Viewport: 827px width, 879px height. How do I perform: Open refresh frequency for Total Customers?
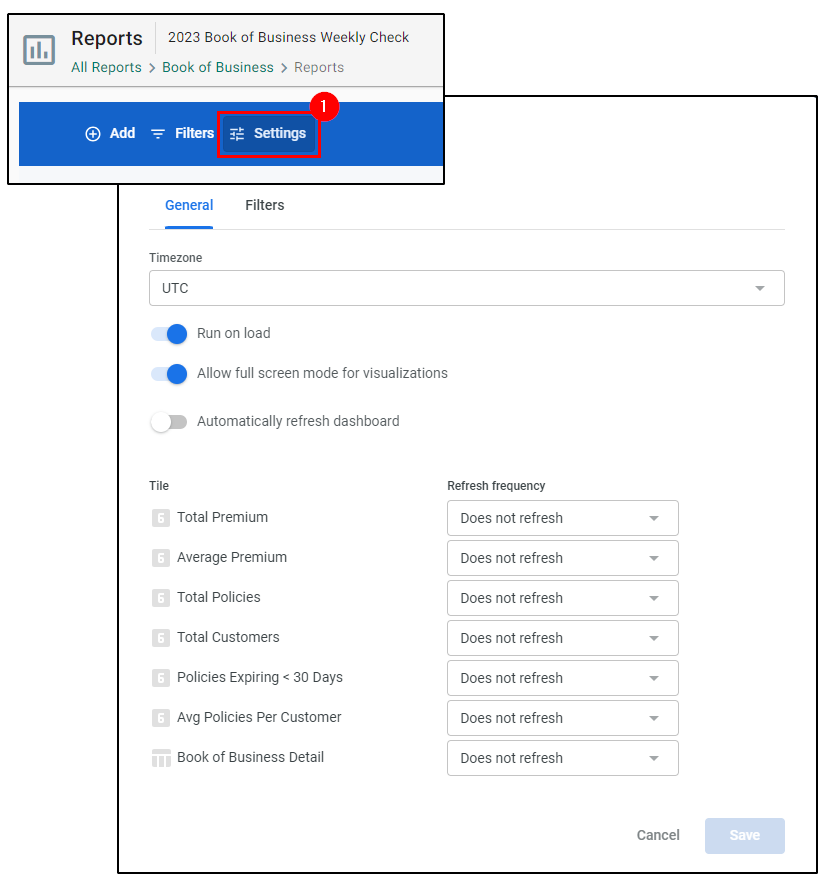[x=563, y=638]
